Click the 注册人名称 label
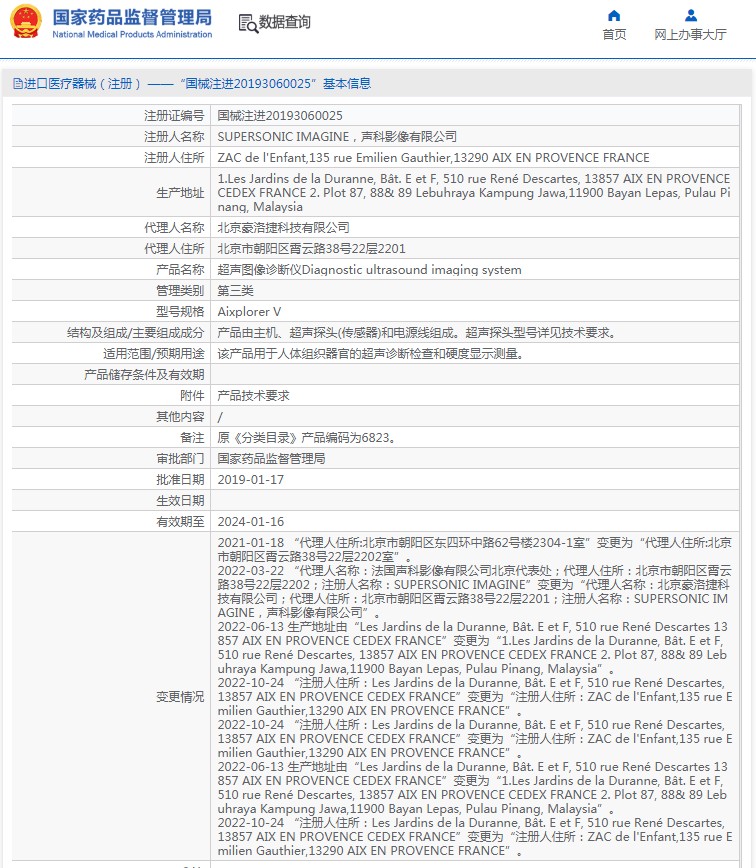Viewport: 756px width, 868px height. pyautogui.click(x=174, y=137)
